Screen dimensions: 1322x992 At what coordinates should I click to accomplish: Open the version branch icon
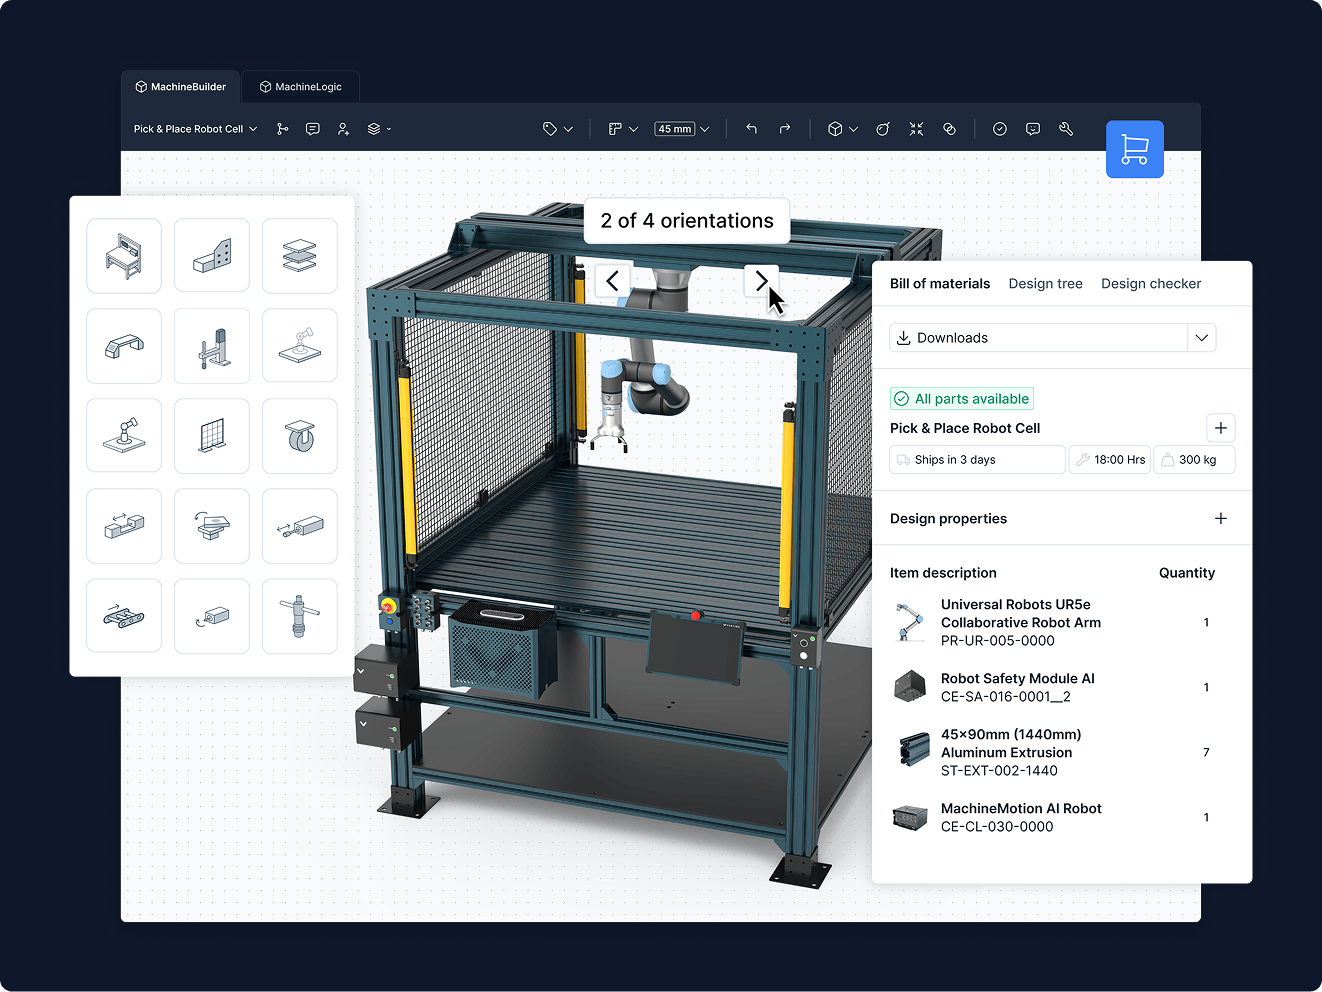pos(283,129)
